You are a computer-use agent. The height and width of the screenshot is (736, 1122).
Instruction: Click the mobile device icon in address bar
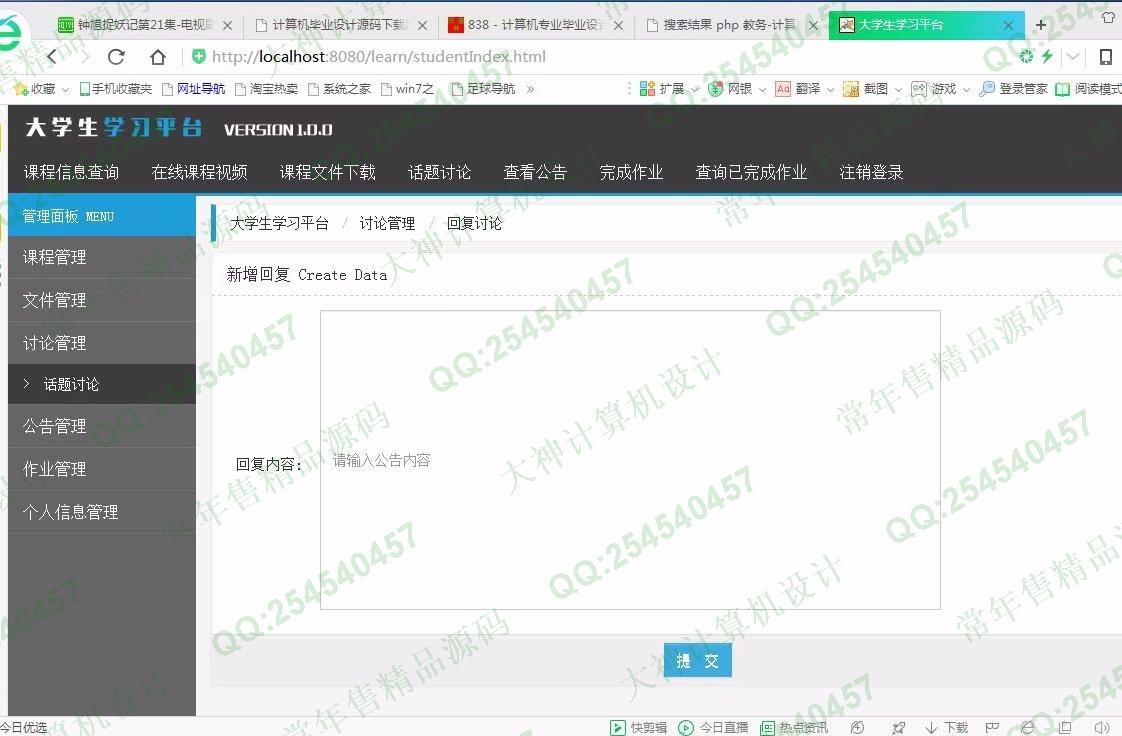pos(1106,57)
